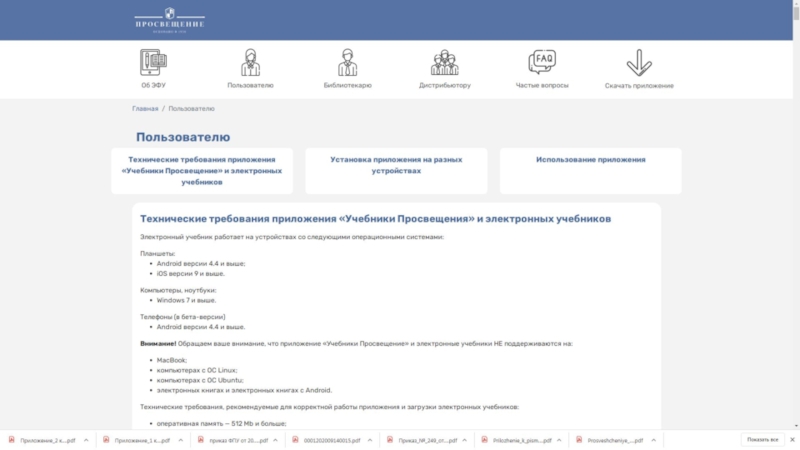Click the text "Android версии 4.4 и выше;" under Планшеты

tap(201, 264)
